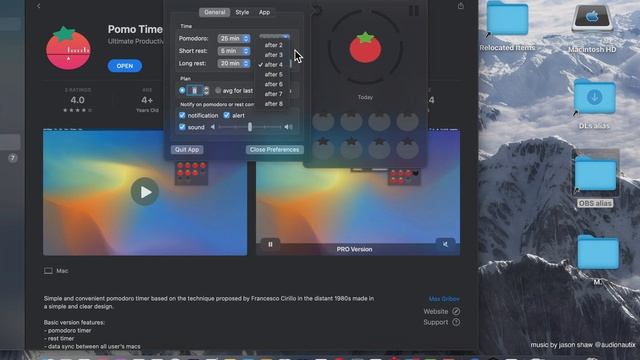Pause the timer using pause icon
Screen dimensions: 640x360
coord(413,10)
